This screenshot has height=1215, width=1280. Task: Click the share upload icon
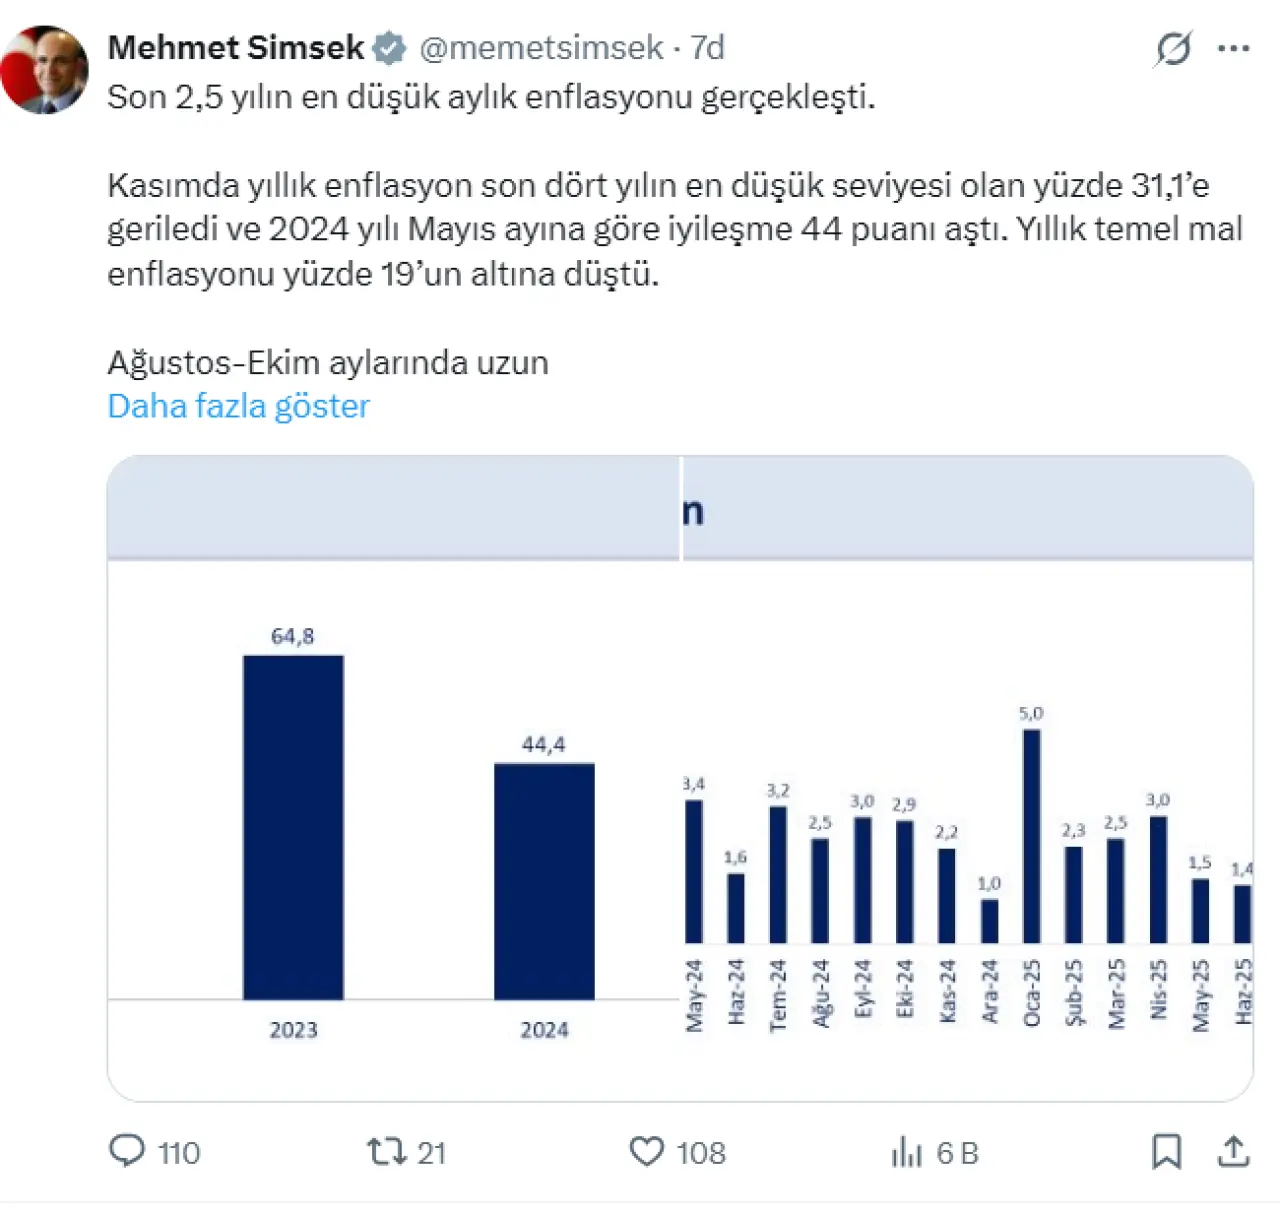(1234, 1151)
